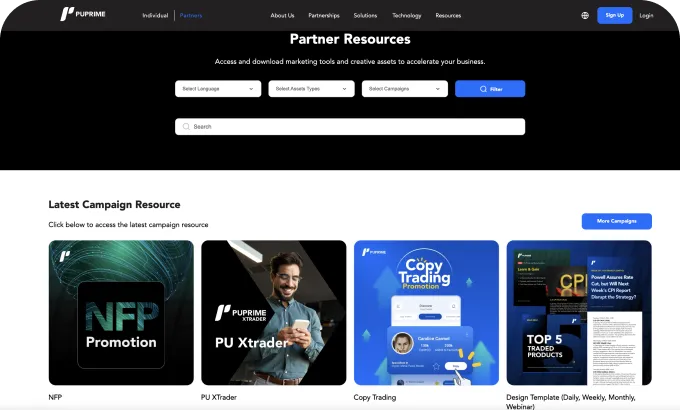Select the Partners tab
This screenshot has width=680, height=410.
pyautogui.click(x=190, y=16)
